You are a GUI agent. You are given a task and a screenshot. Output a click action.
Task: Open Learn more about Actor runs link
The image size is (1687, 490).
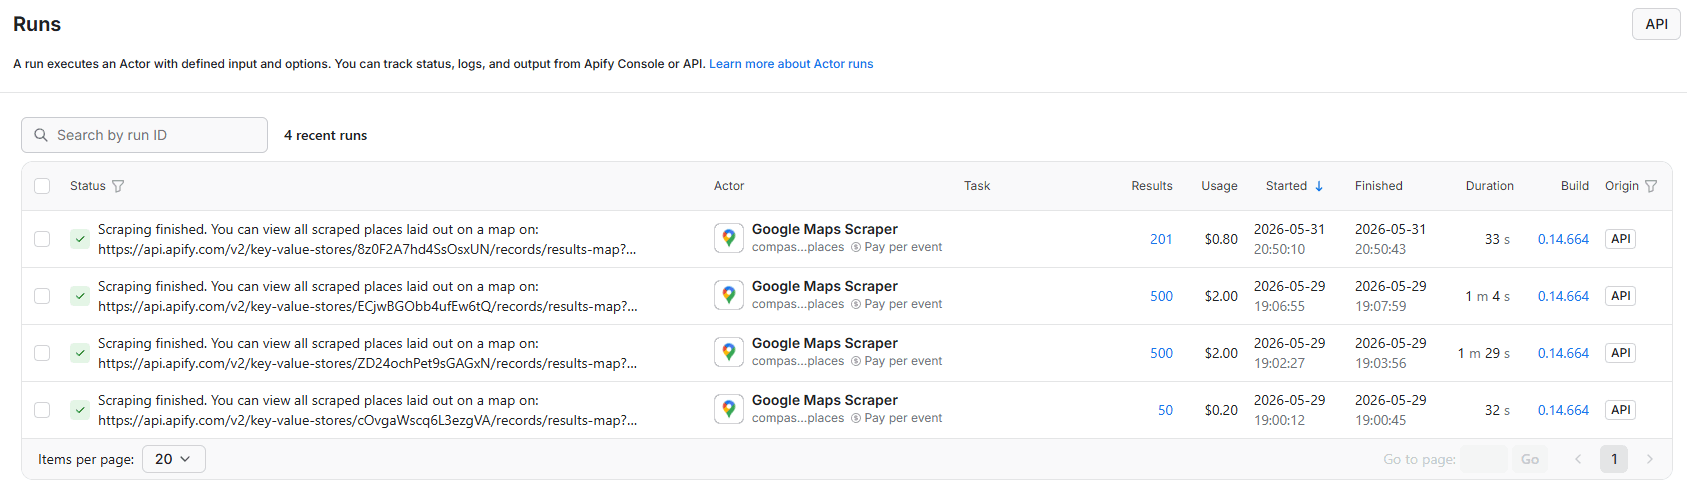[791, 64]
